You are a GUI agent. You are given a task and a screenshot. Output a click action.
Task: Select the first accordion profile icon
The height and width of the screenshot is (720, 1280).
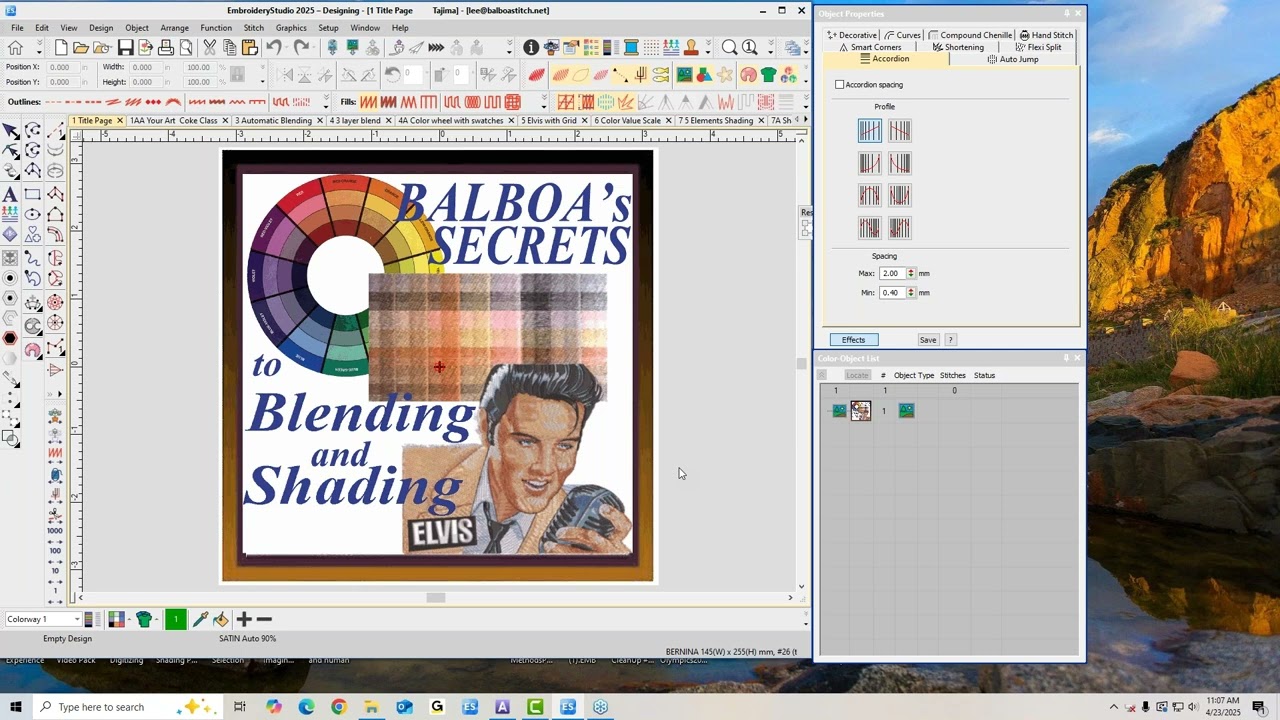pos(870,131)
